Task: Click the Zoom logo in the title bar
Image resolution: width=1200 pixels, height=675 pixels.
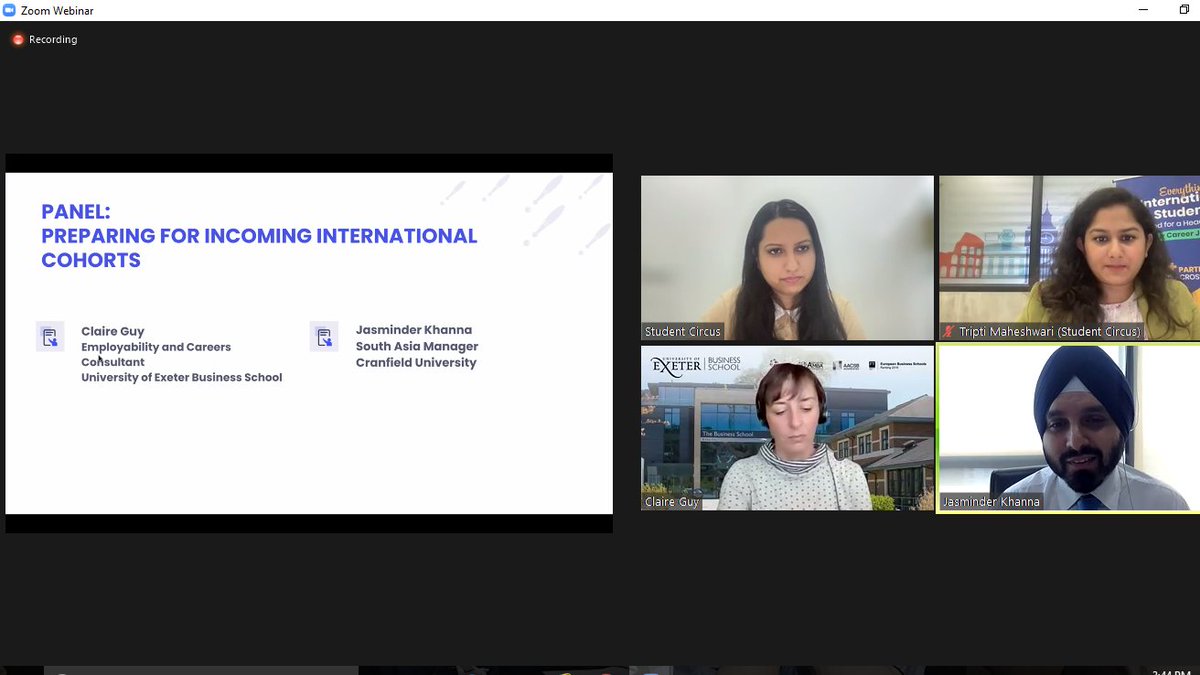Action: 9,10
